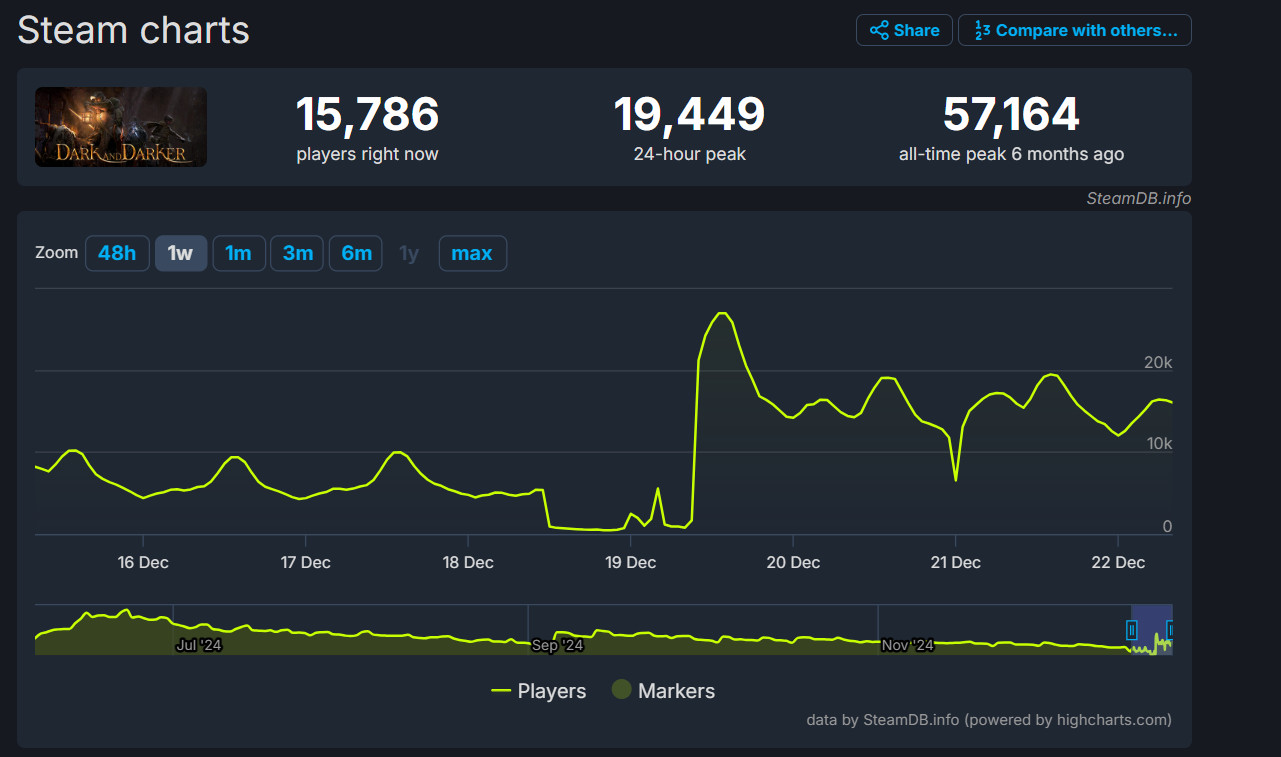Select the 6m zoom option

355,253
